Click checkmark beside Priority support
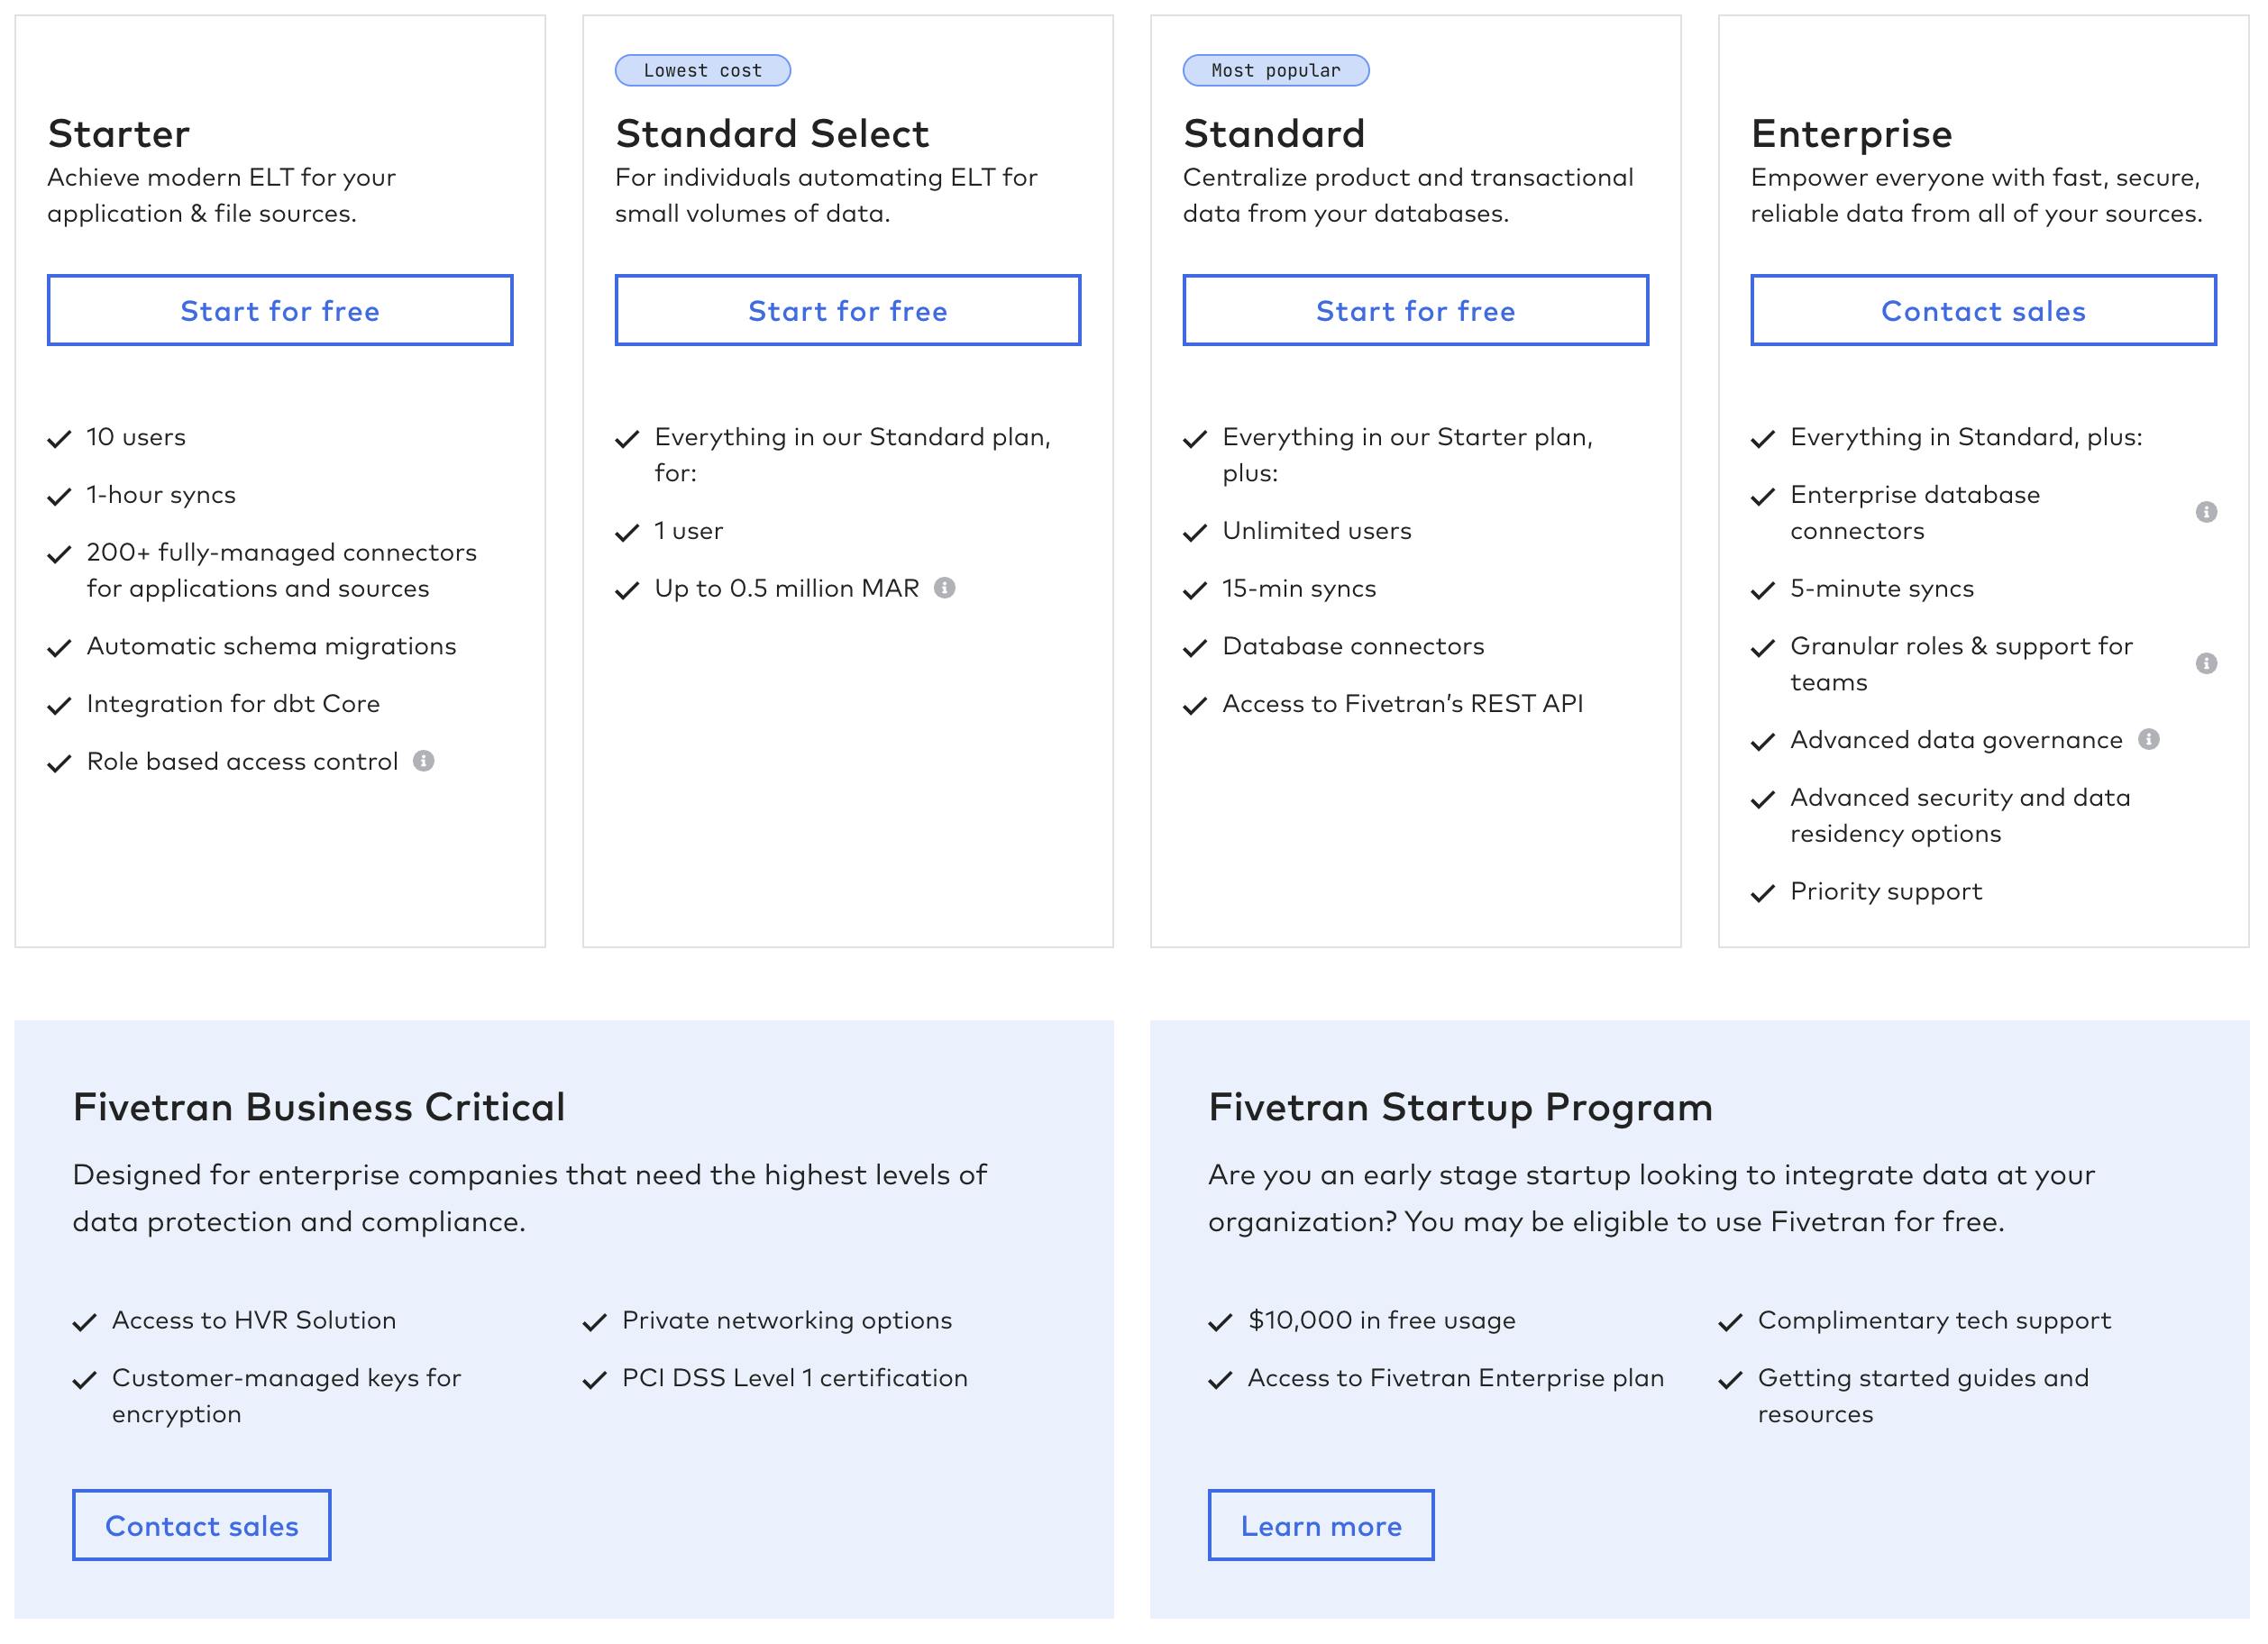2268x1644 pixels. (x=1762, y=893)
